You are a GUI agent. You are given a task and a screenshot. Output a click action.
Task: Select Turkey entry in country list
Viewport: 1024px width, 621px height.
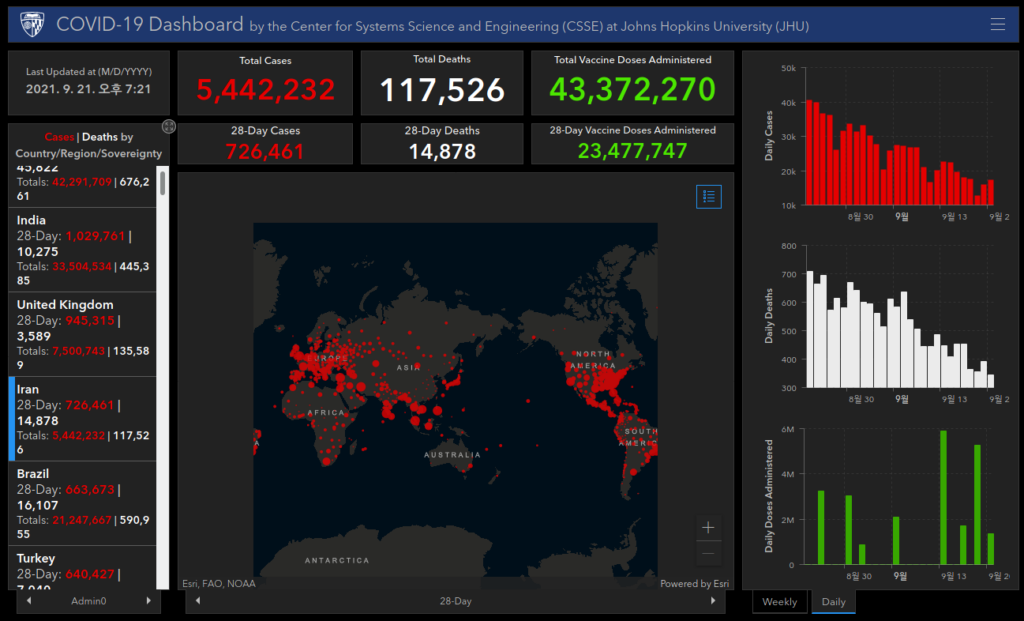coord(82,567)
